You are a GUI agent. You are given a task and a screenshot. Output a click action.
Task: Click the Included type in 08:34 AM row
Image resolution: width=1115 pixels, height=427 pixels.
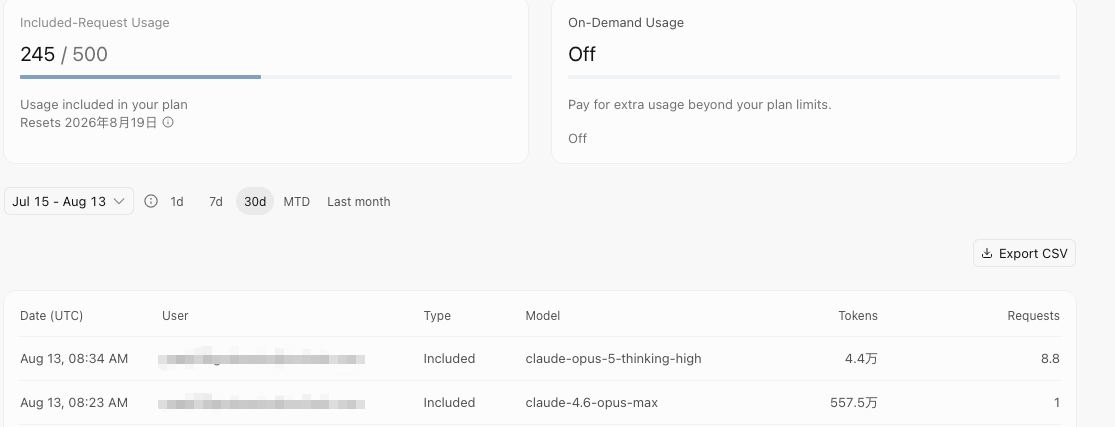click(x=449, y=359)
